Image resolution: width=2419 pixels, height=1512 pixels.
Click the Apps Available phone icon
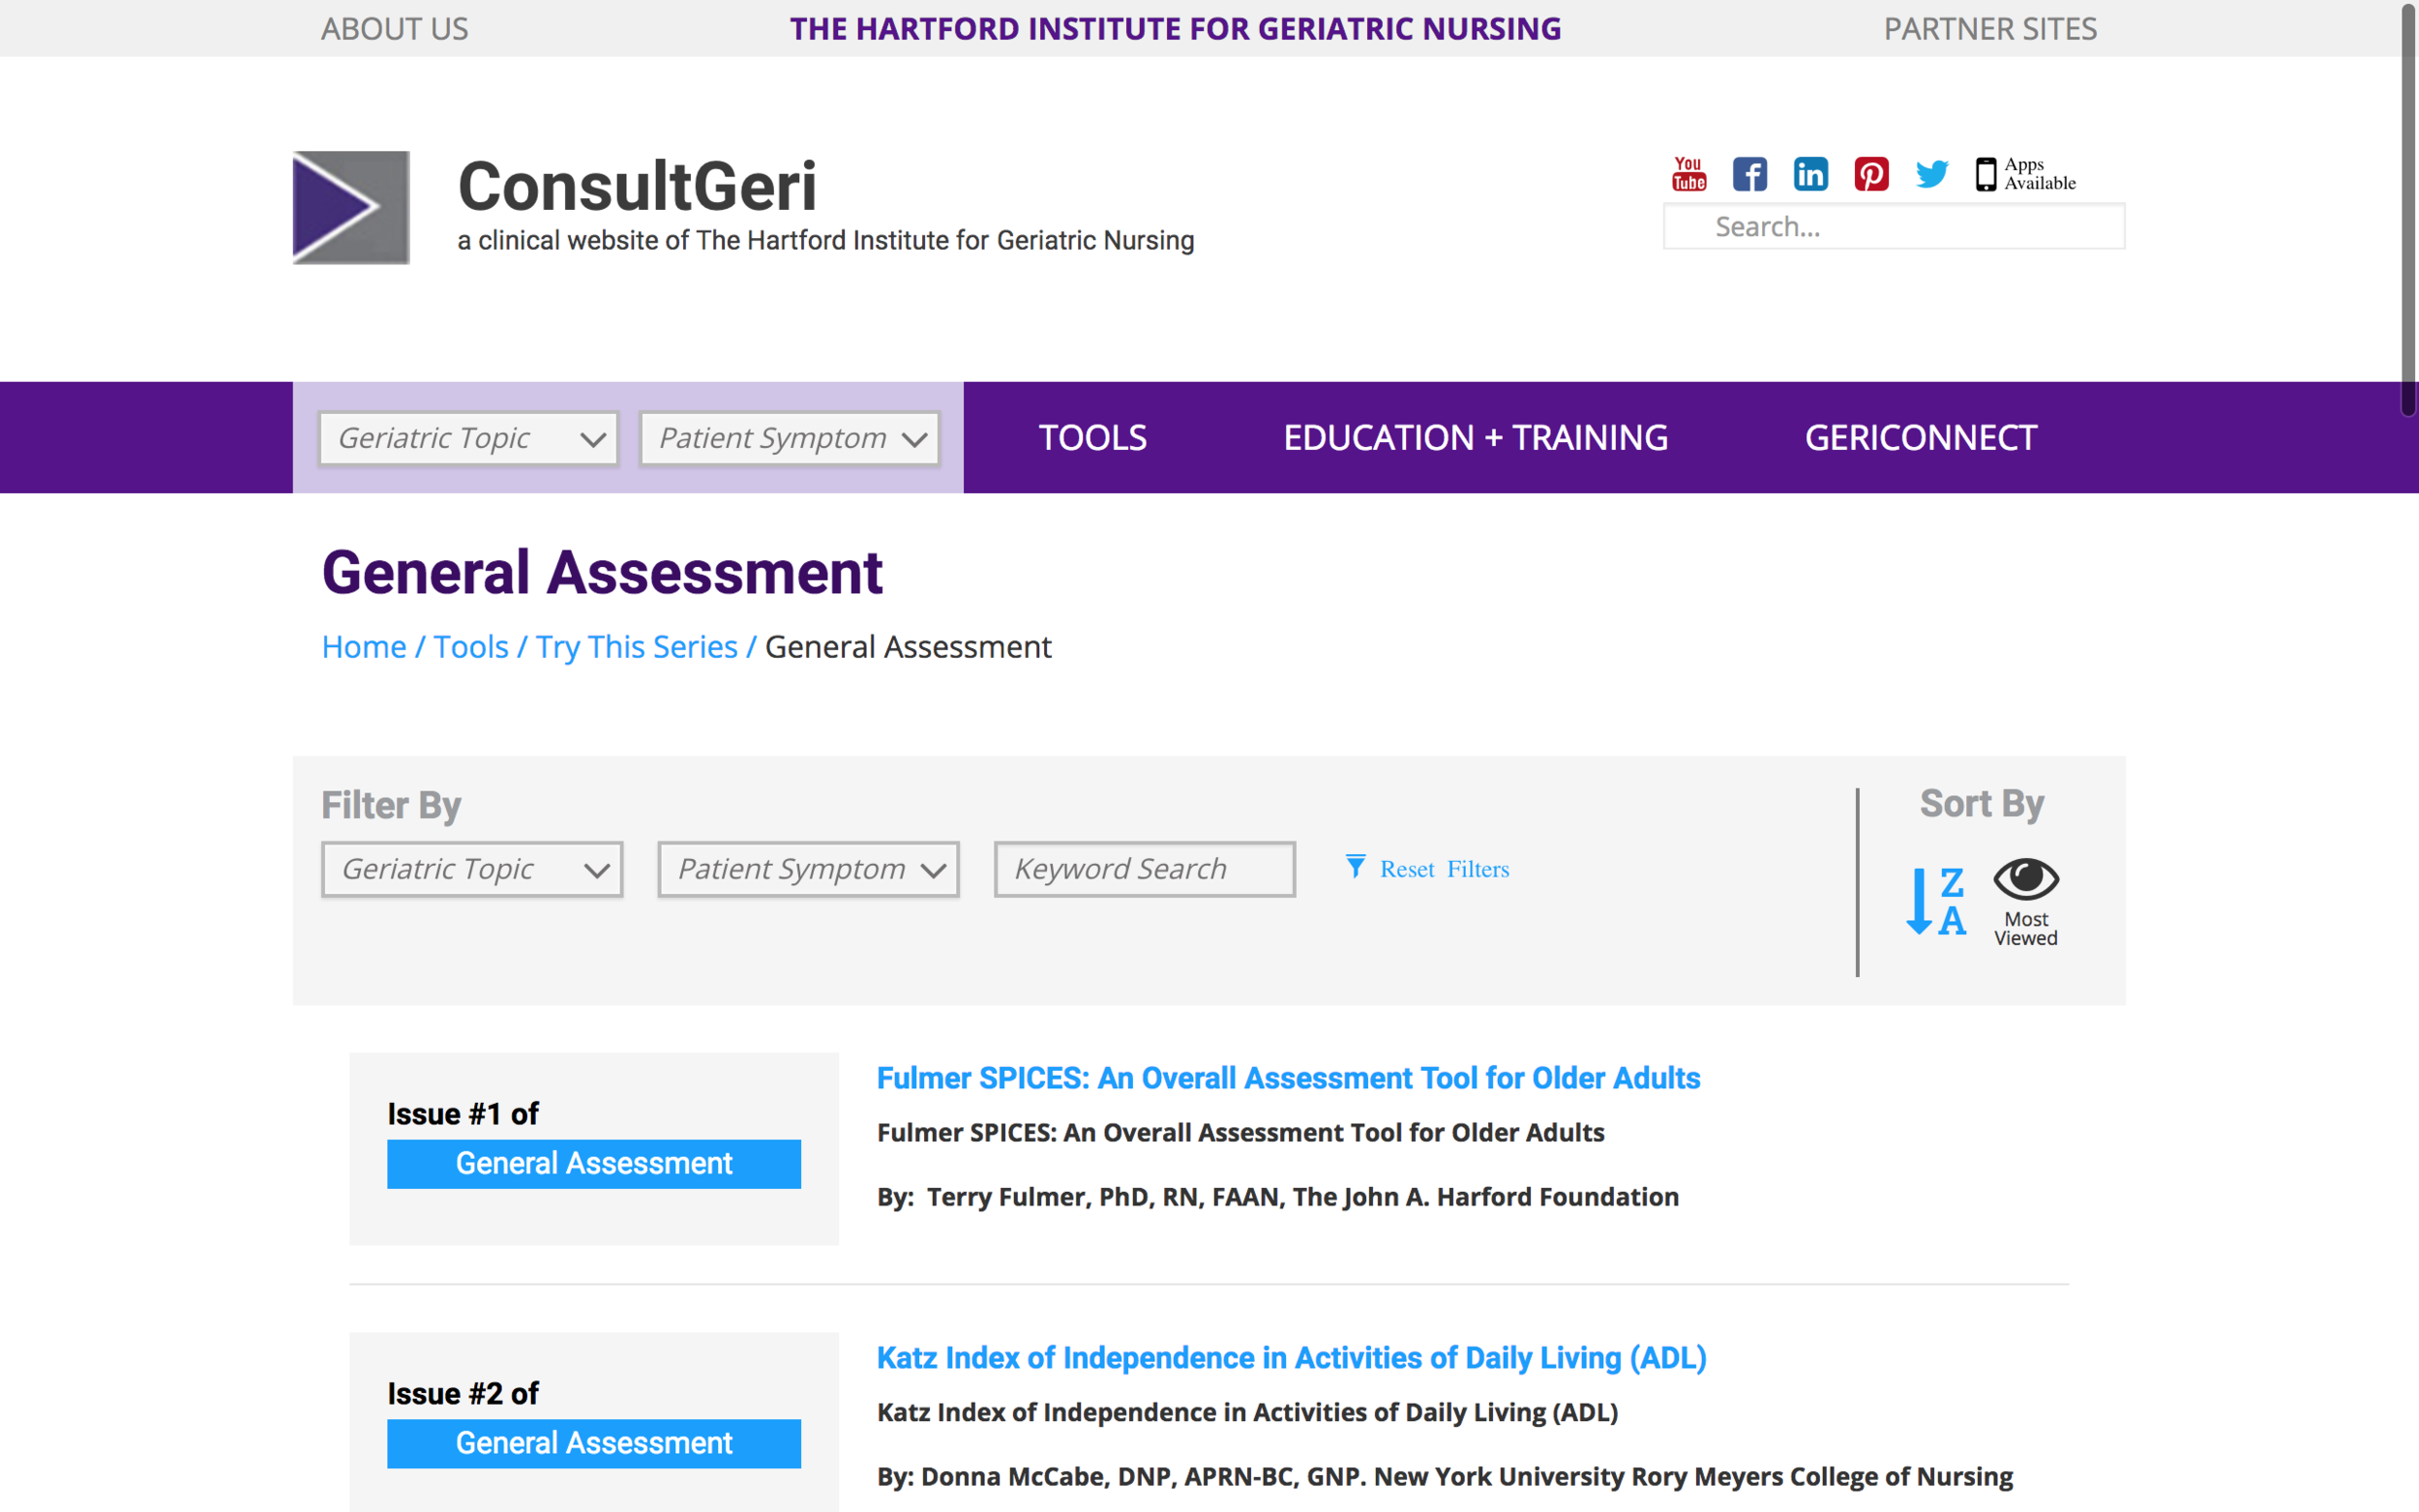tap(1986, 174)
